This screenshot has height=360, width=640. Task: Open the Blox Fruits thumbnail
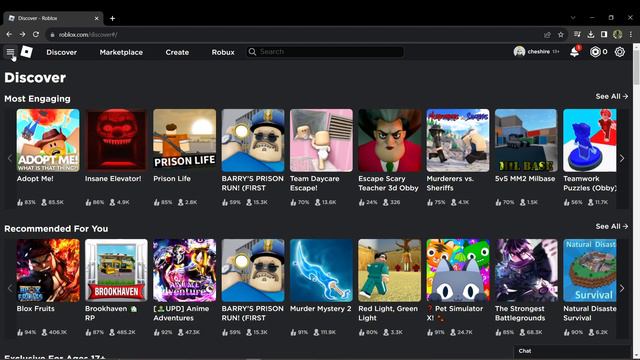click(x=48, y=270)
